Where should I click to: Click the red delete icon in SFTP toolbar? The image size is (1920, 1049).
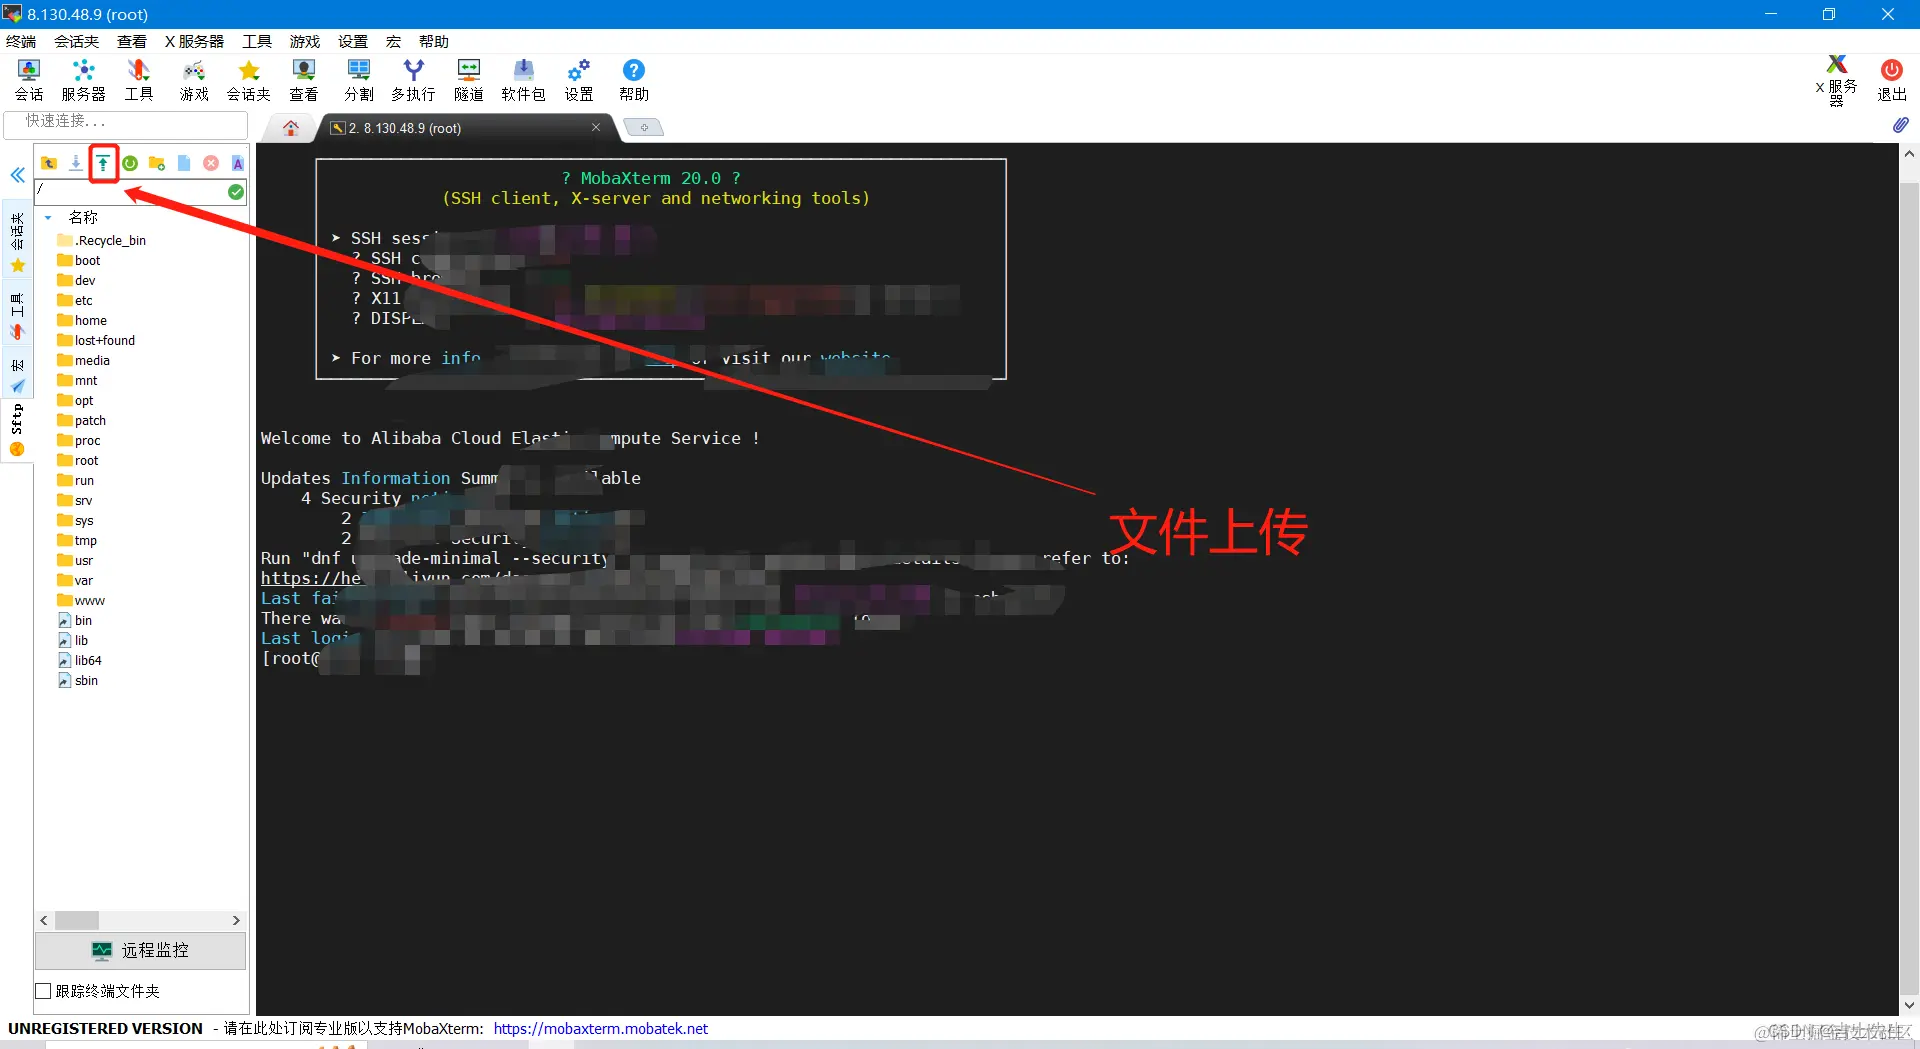[211, 163]
